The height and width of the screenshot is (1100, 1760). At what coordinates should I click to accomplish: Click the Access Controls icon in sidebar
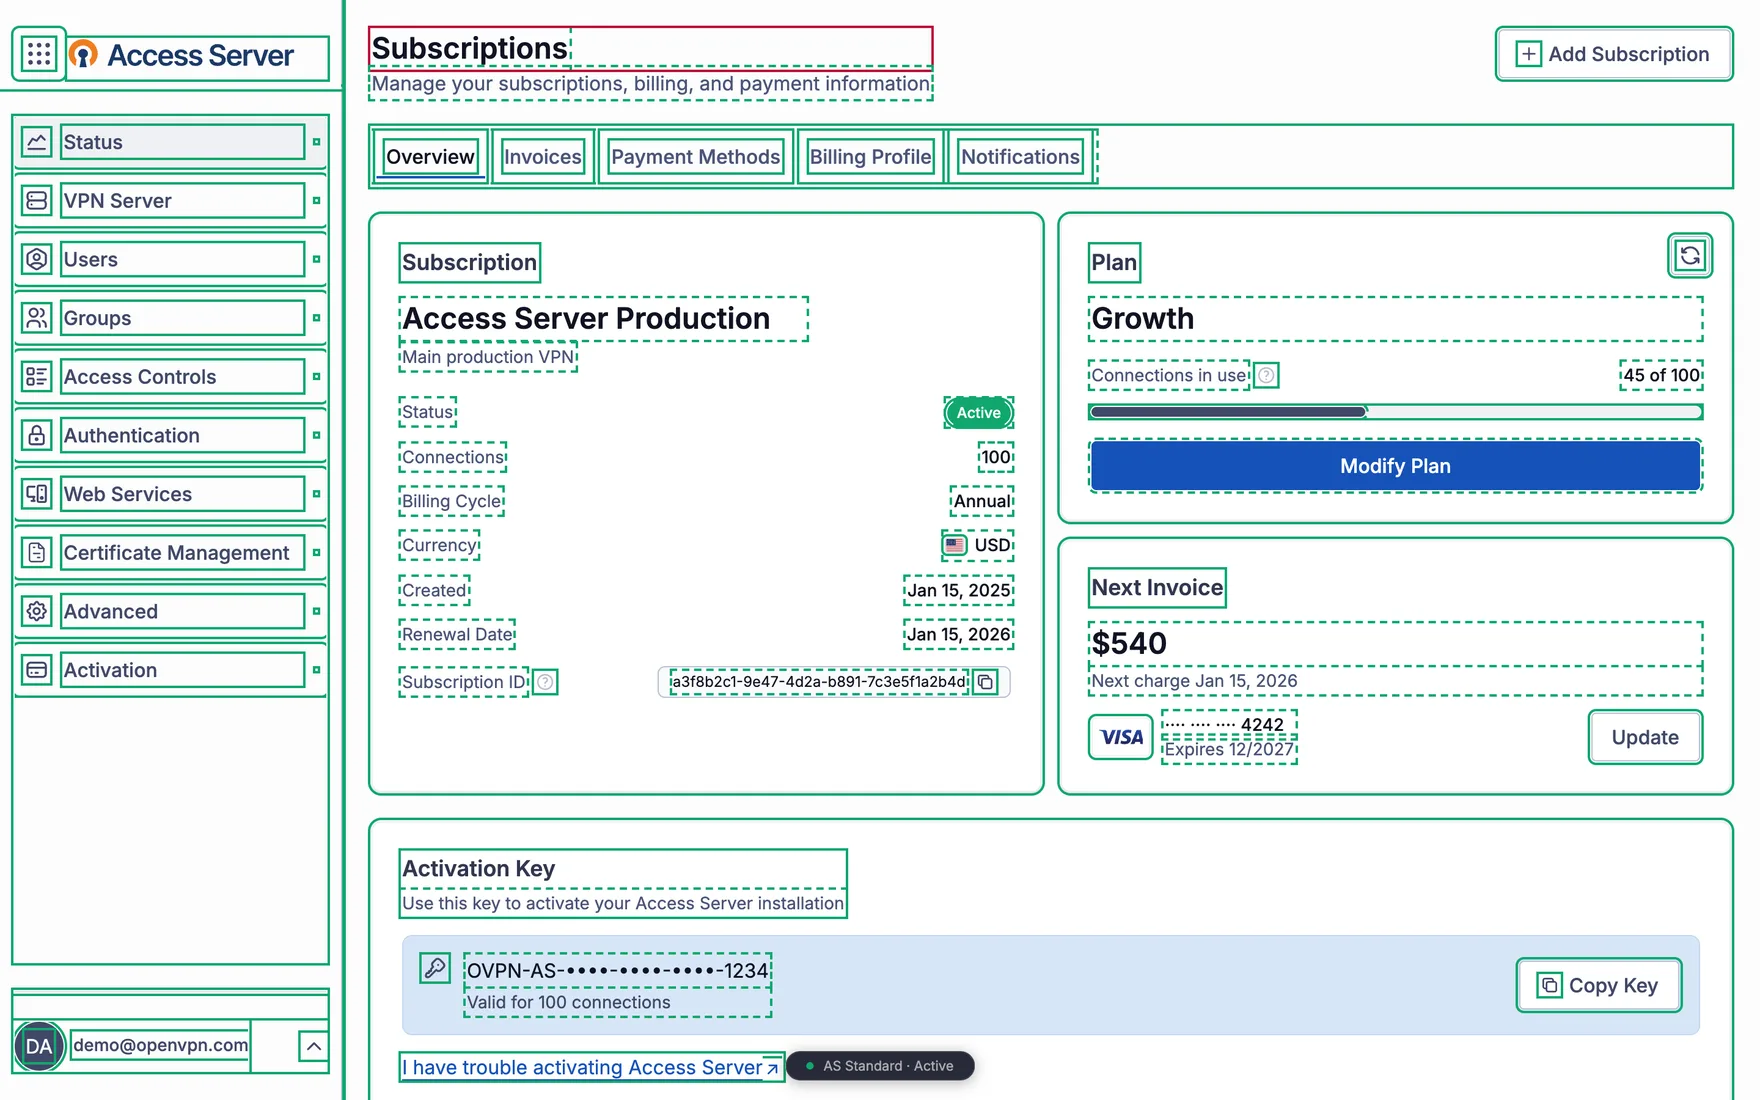37,377
